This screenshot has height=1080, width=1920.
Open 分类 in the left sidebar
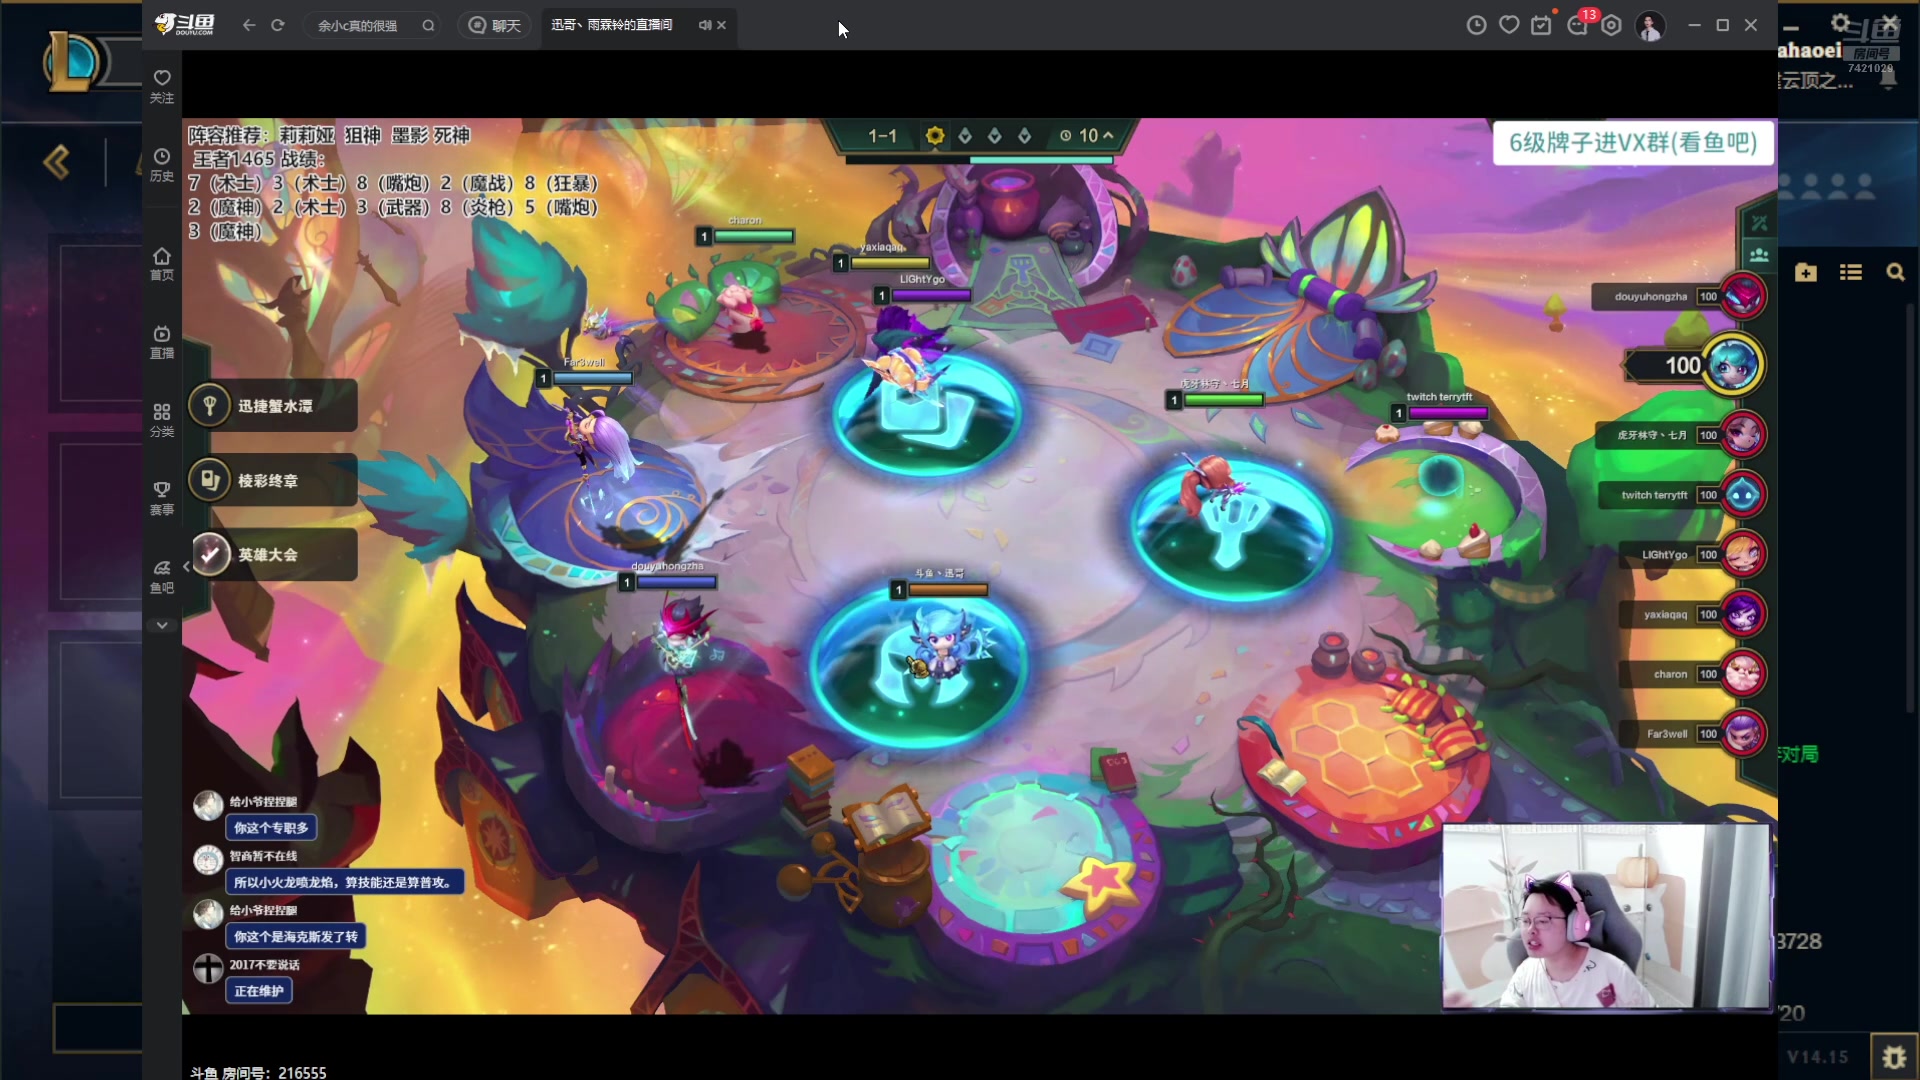(162, 420)
